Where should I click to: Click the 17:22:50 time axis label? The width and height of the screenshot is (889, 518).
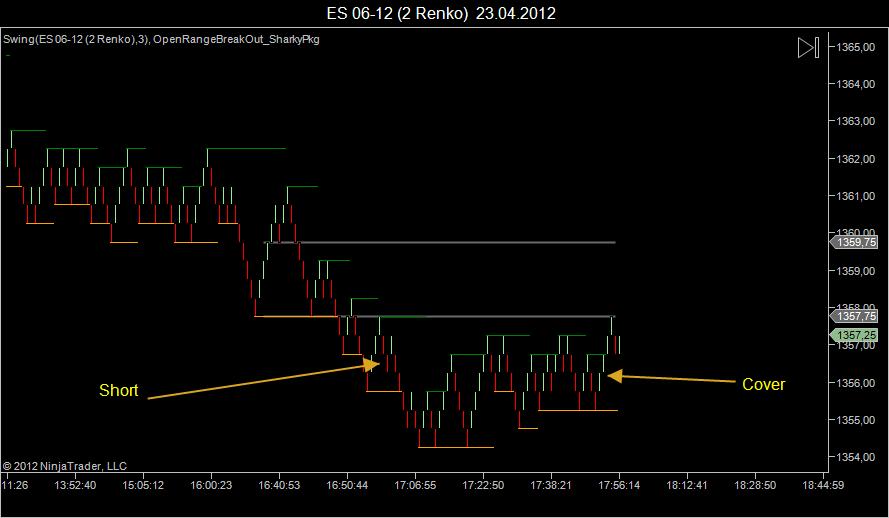click(483, 485)
